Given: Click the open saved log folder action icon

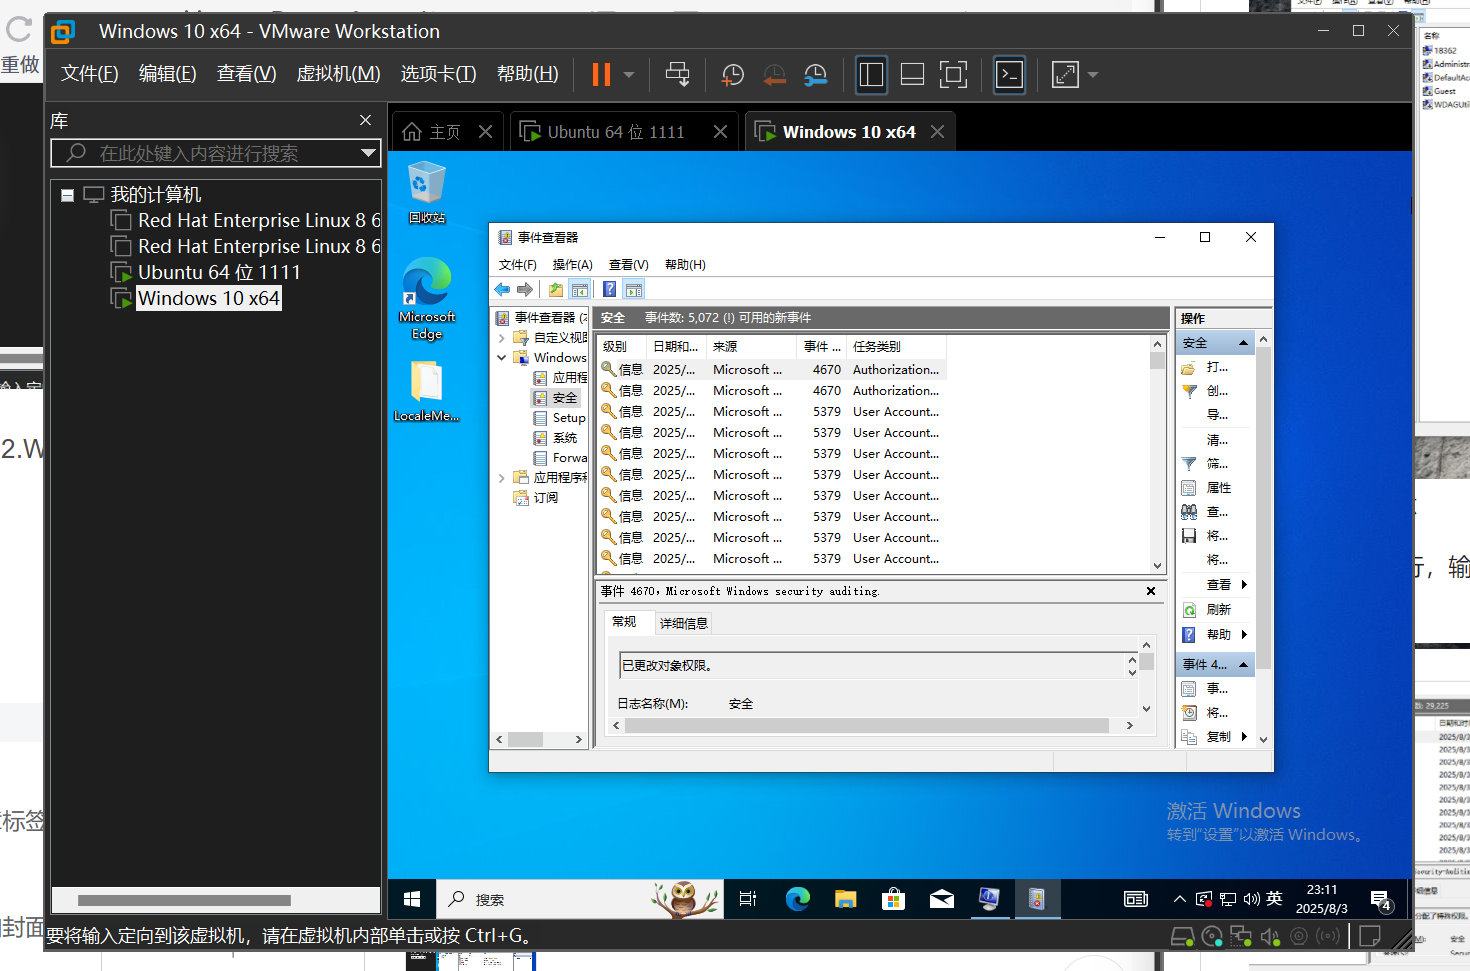Looking at the screenshot, I should coord(1189,368).
